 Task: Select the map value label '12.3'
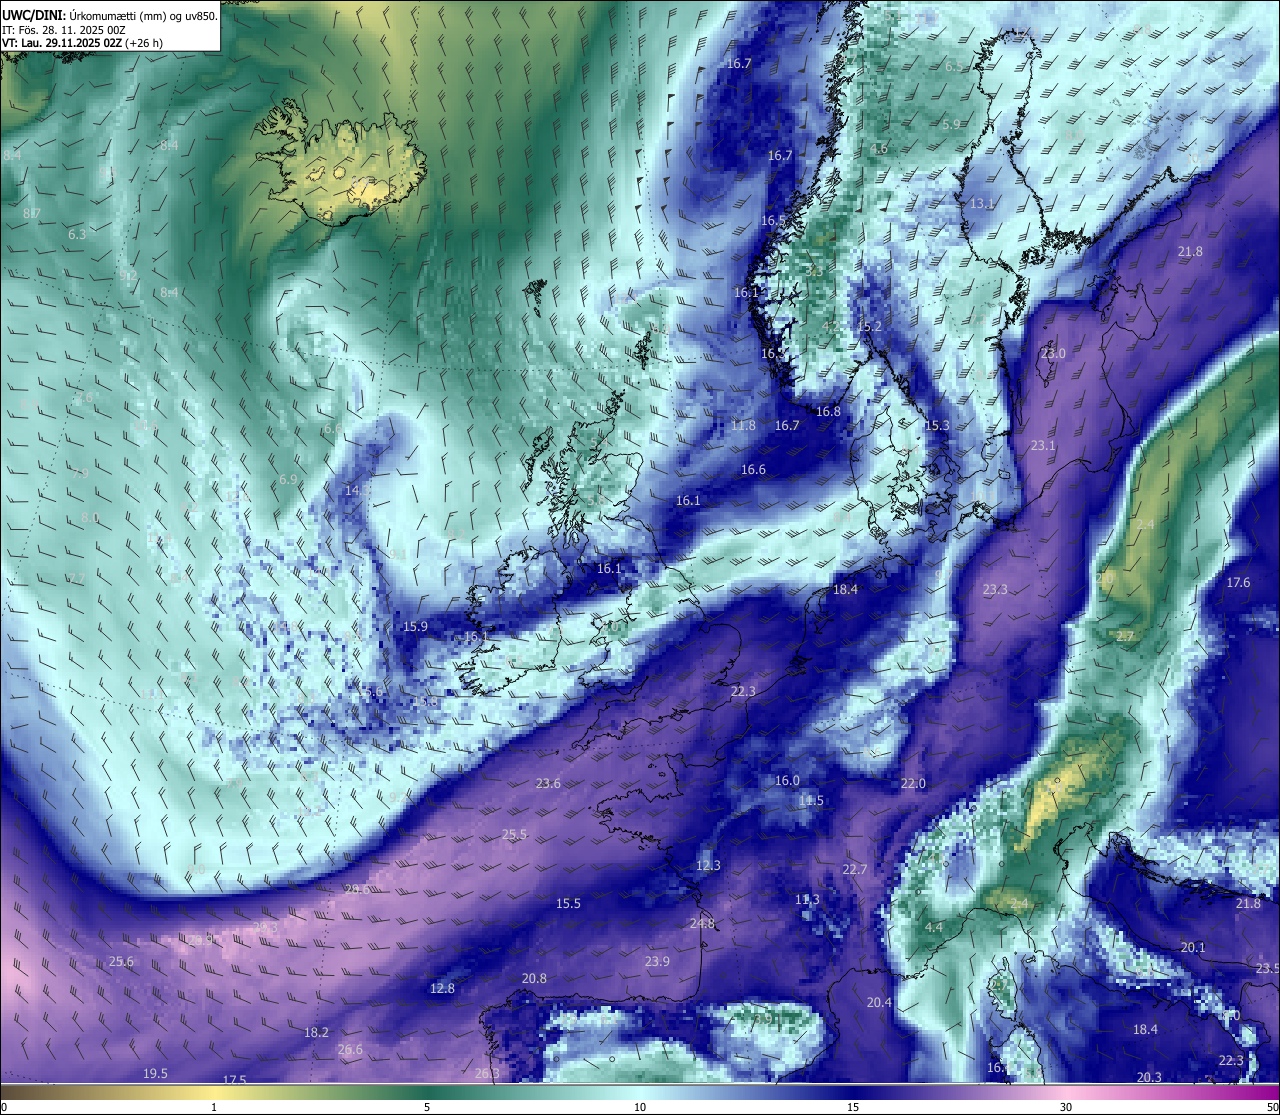pyautogui.click(x=708, y=865)
